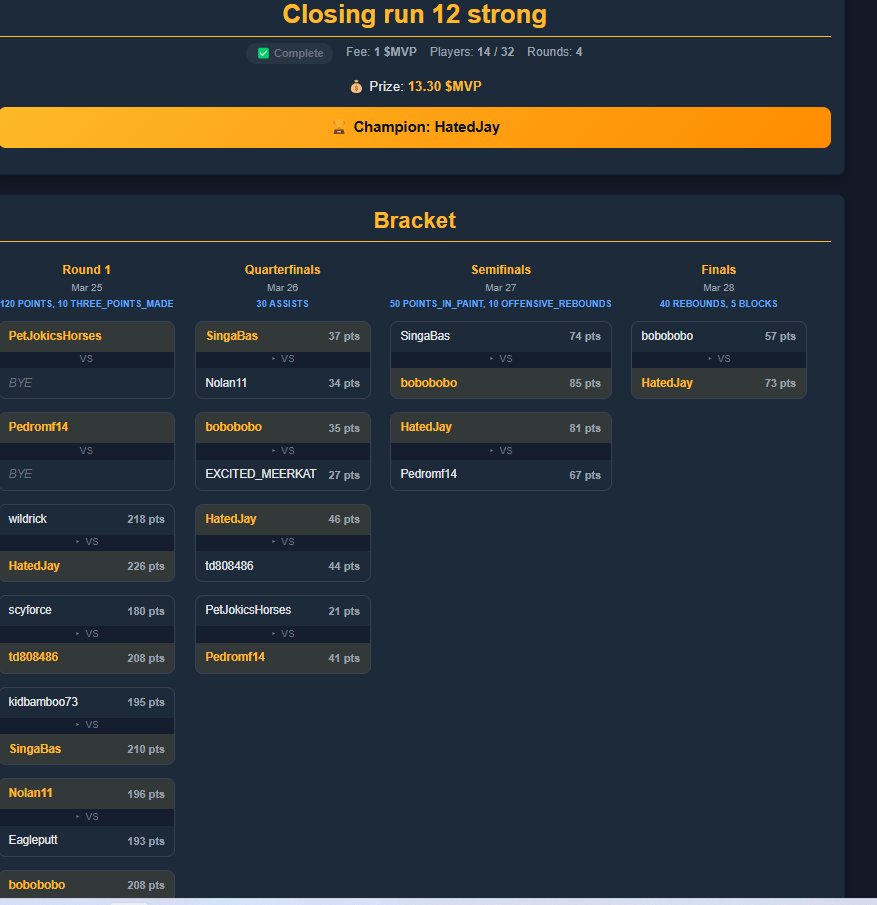Viewport: 877px width, 905px height.
Task: Click HatedJay 46 pts in Quarterfinals
Action: click(283, 519)
